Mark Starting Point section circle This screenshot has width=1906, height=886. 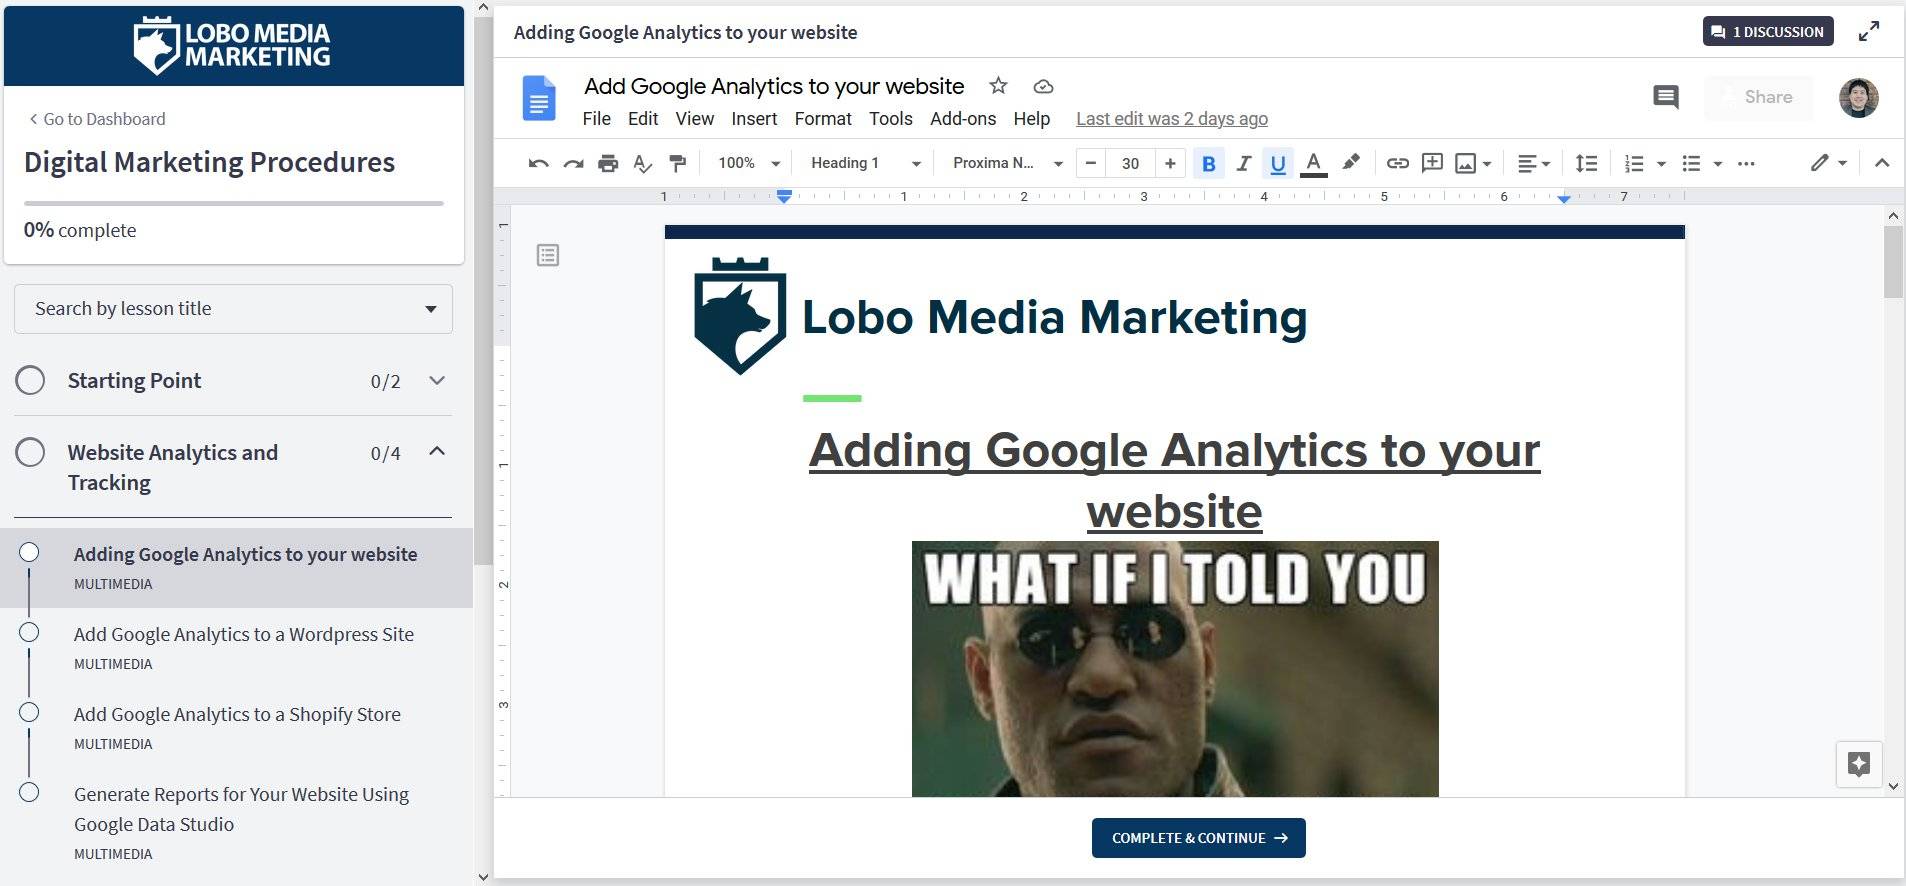[30, 380]
